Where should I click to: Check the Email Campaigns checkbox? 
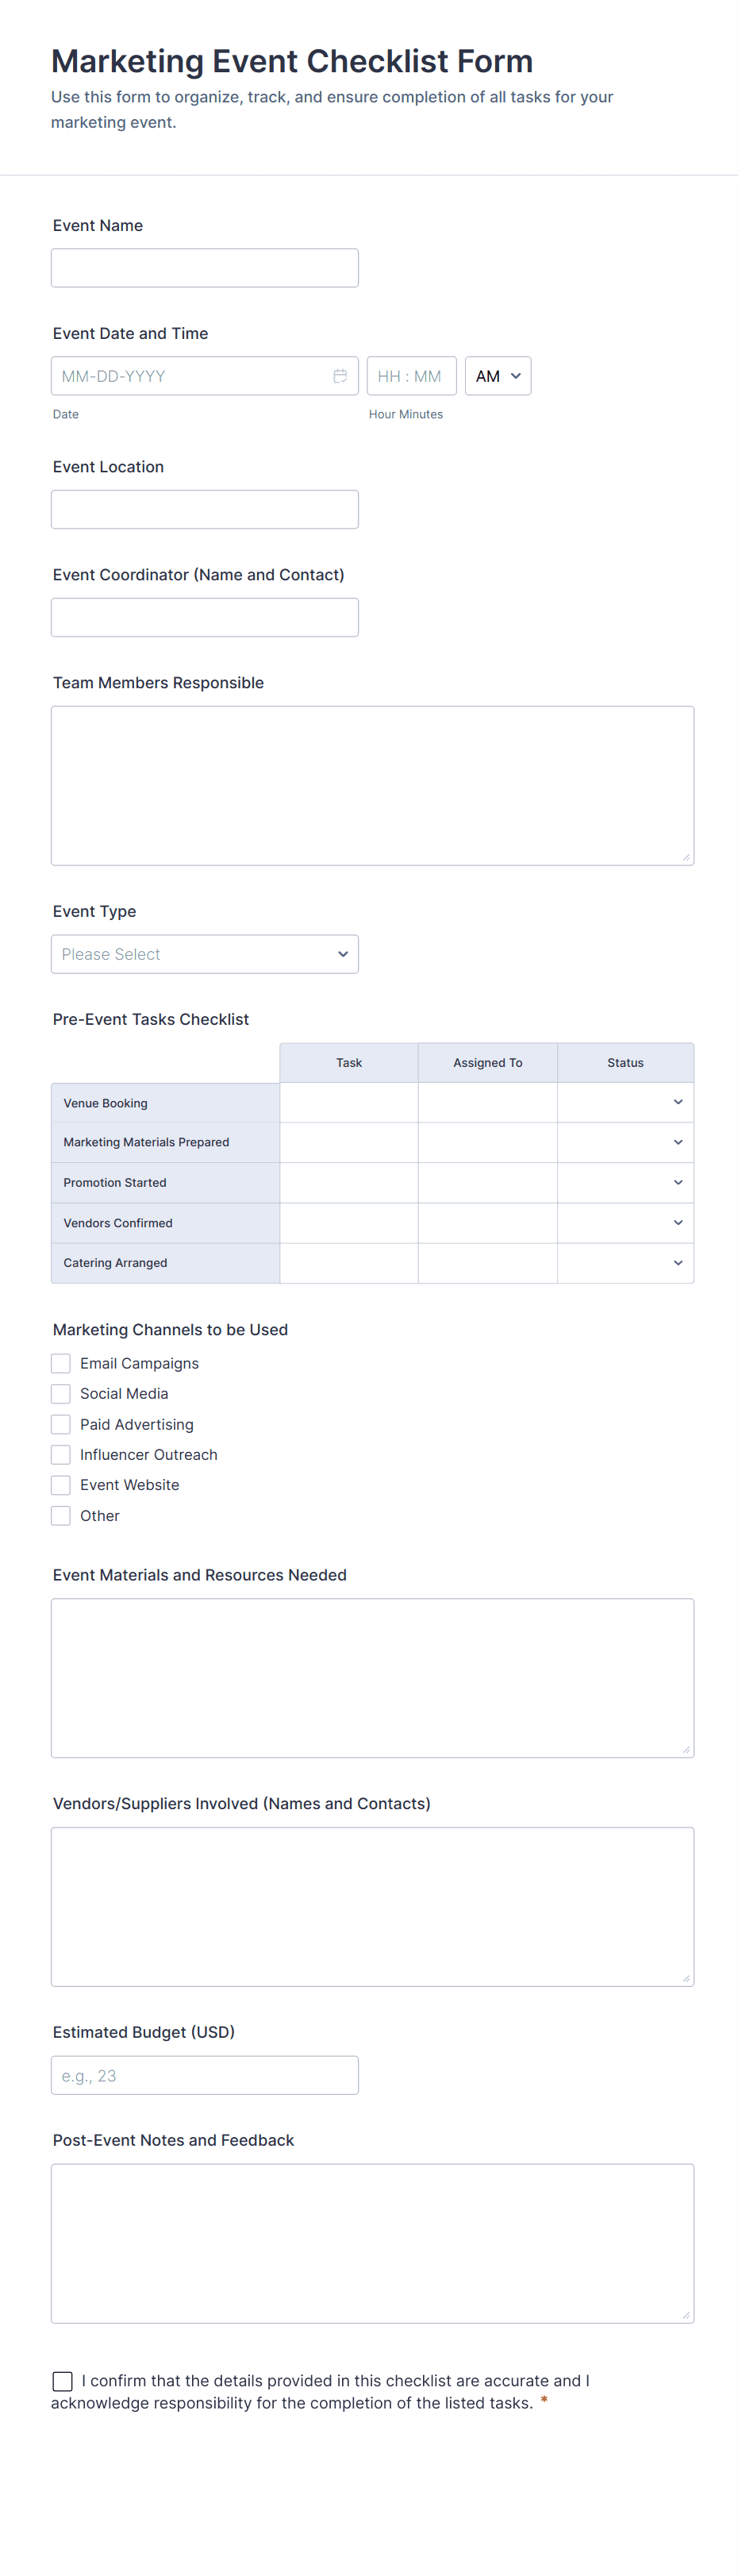(61, 1363)
